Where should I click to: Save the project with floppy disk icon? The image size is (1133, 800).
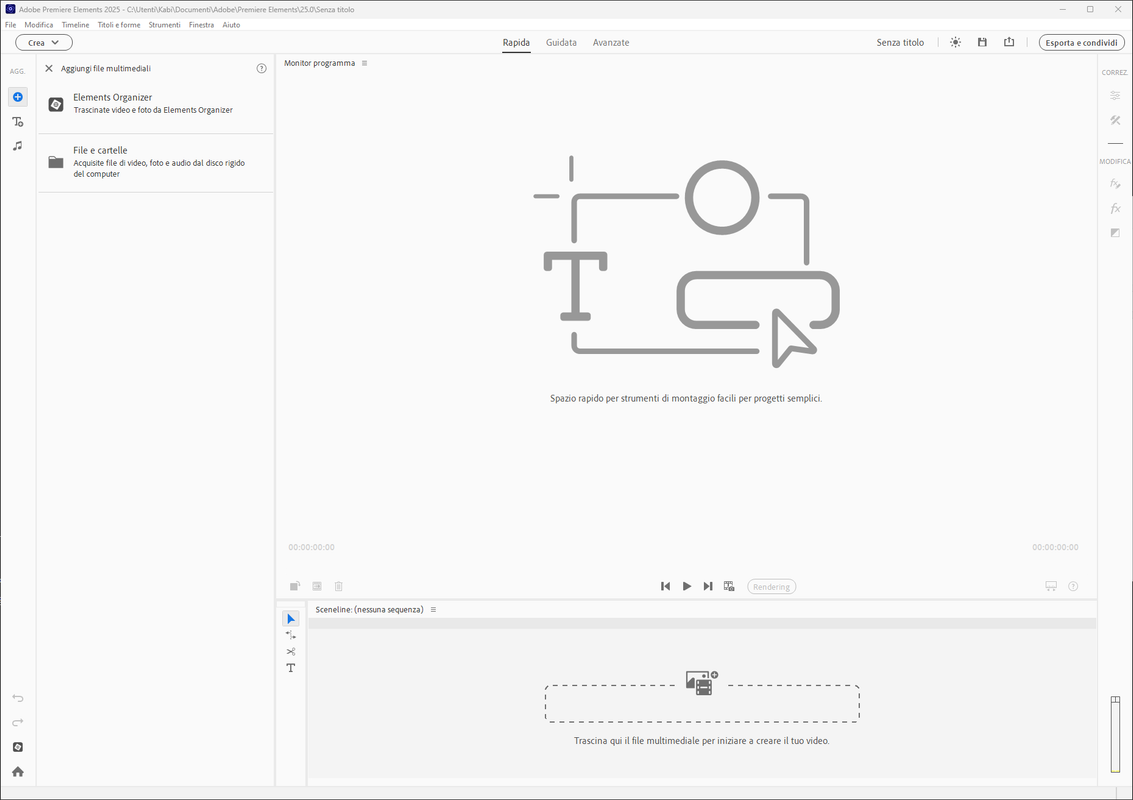(982, 43)
